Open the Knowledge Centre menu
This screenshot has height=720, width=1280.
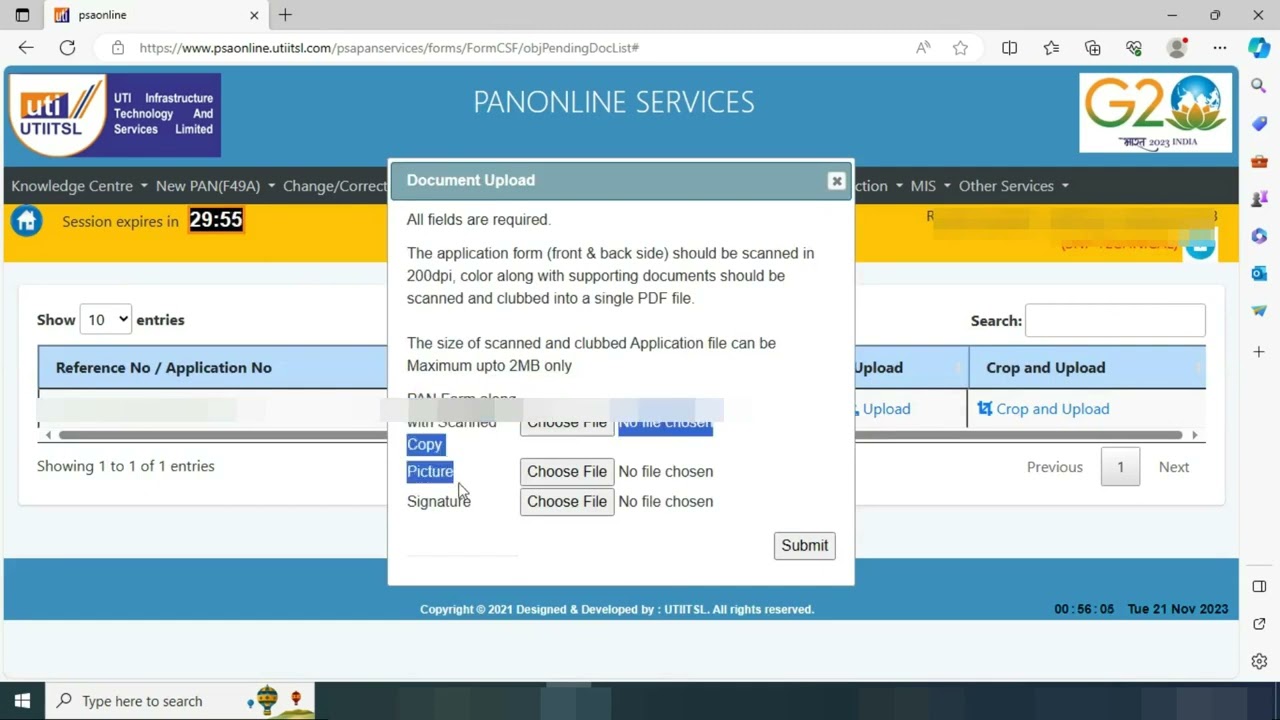[79, 186]
